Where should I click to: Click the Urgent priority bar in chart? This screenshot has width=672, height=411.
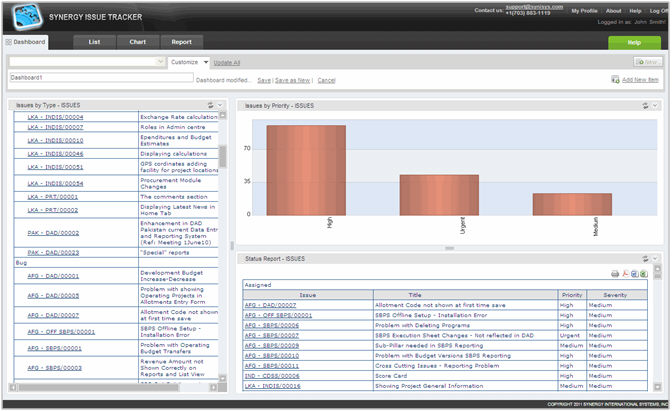point(439,195)
